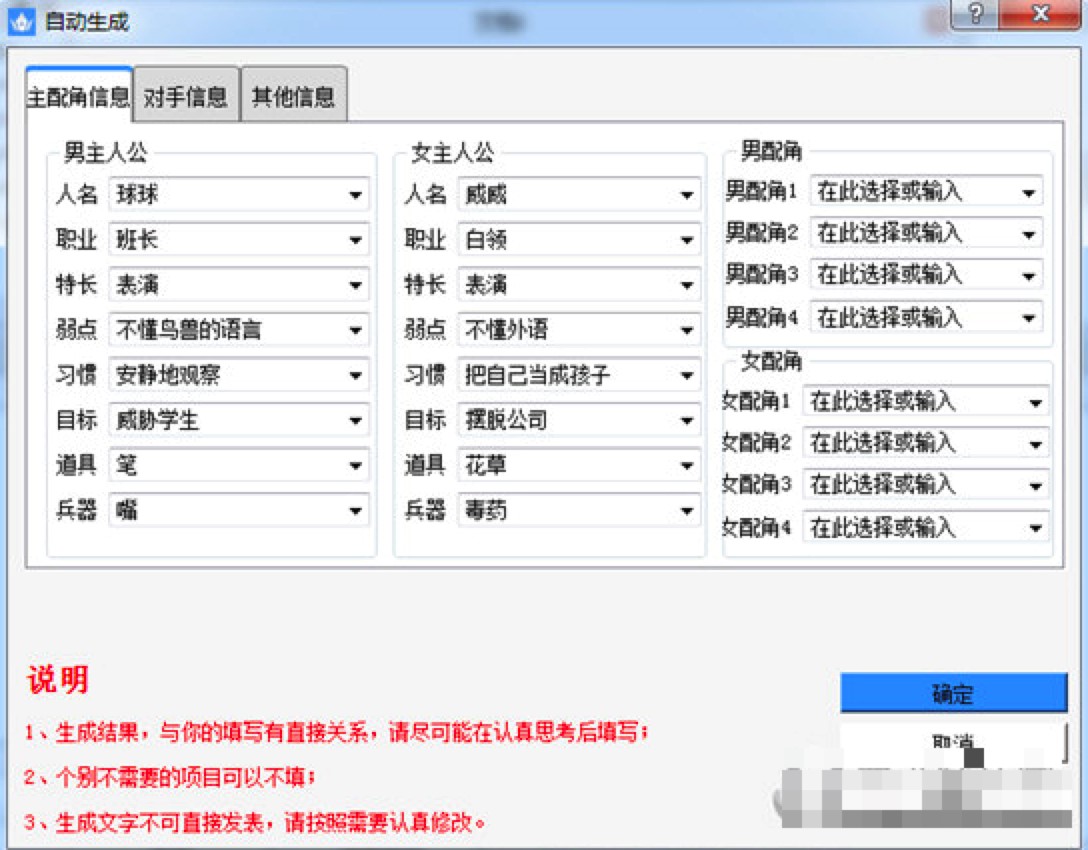Click the 男配角1 input field

926,192
